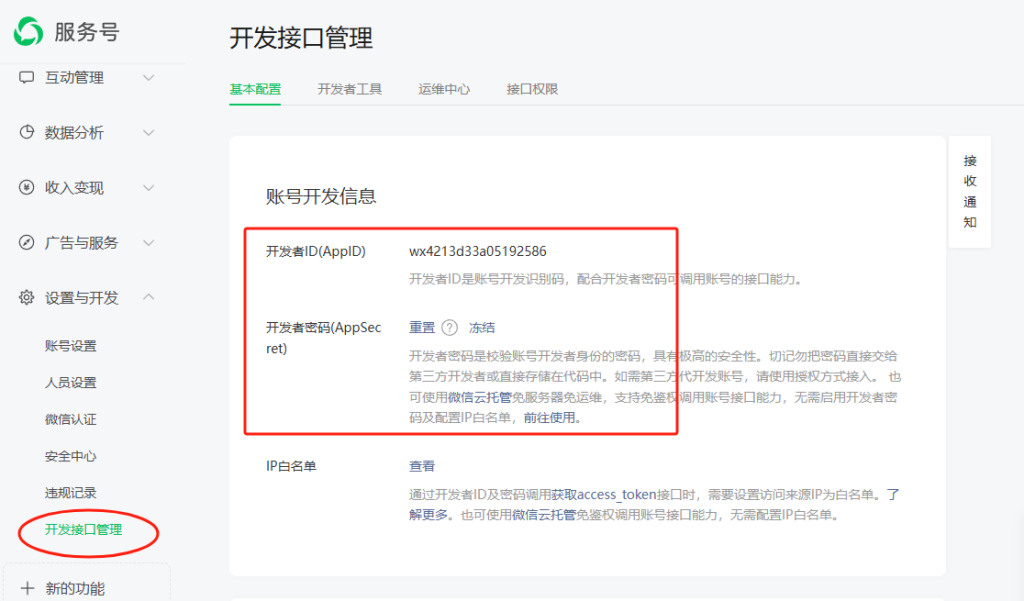Click the 设置与开发 gear icon
Viewport: 1024px width, 601px height.
click(x=26, y=297)
